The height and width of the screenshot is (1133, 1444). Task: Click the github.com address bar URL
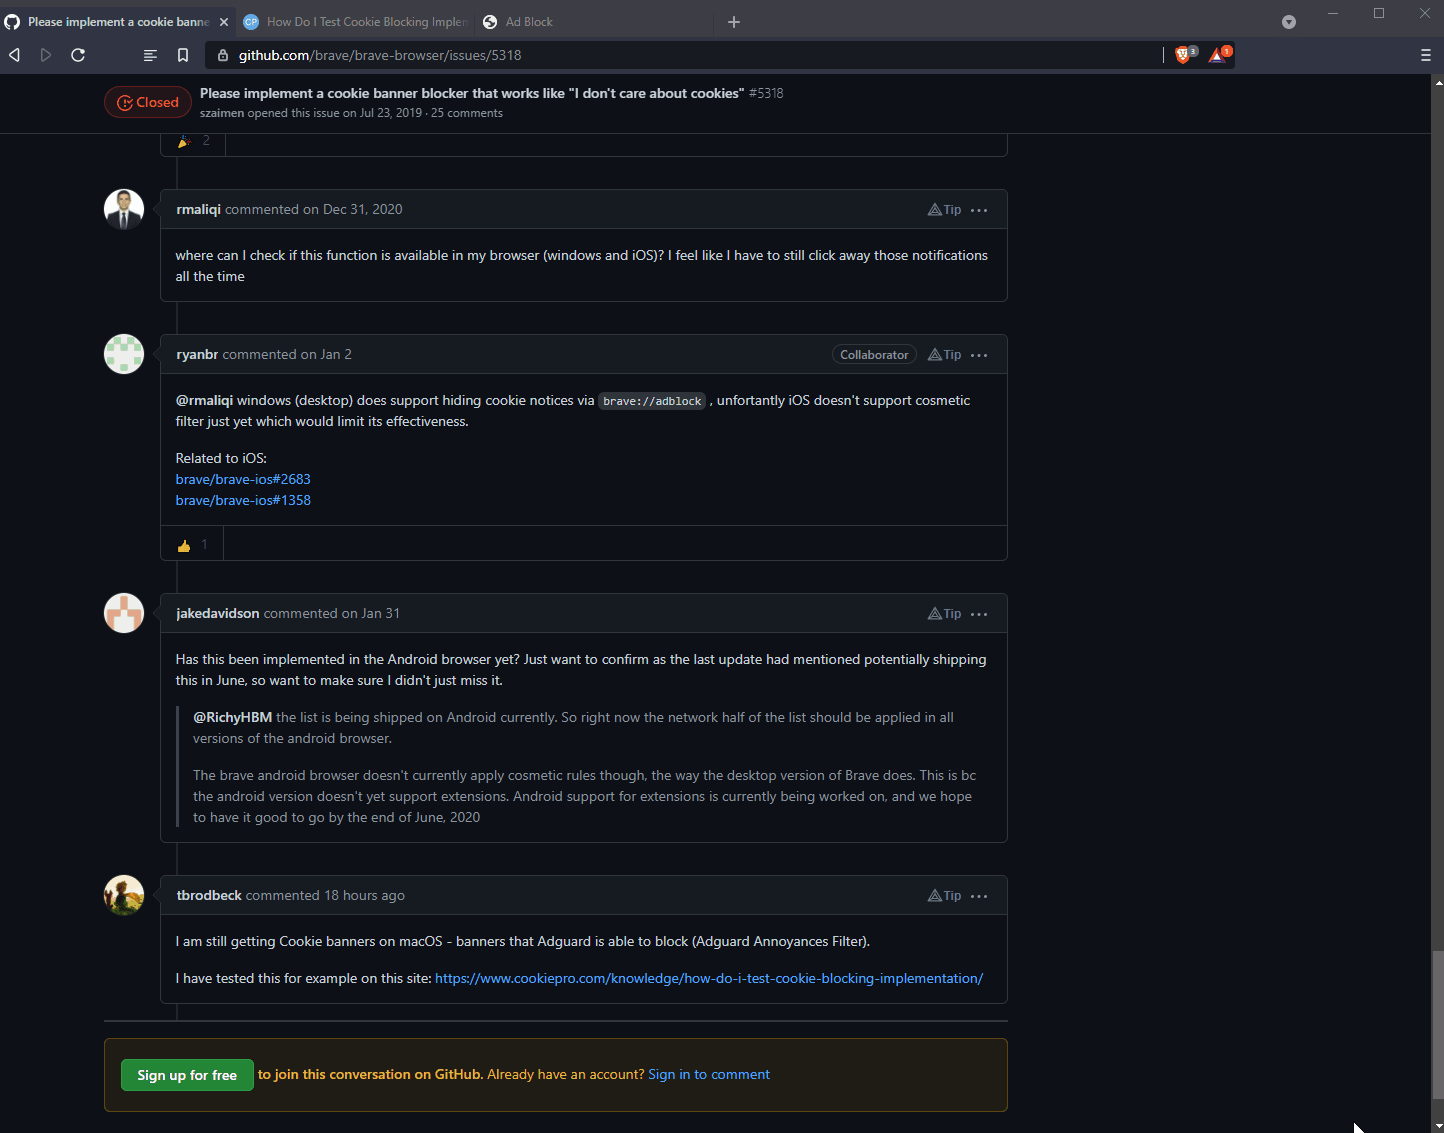(380, 55)
